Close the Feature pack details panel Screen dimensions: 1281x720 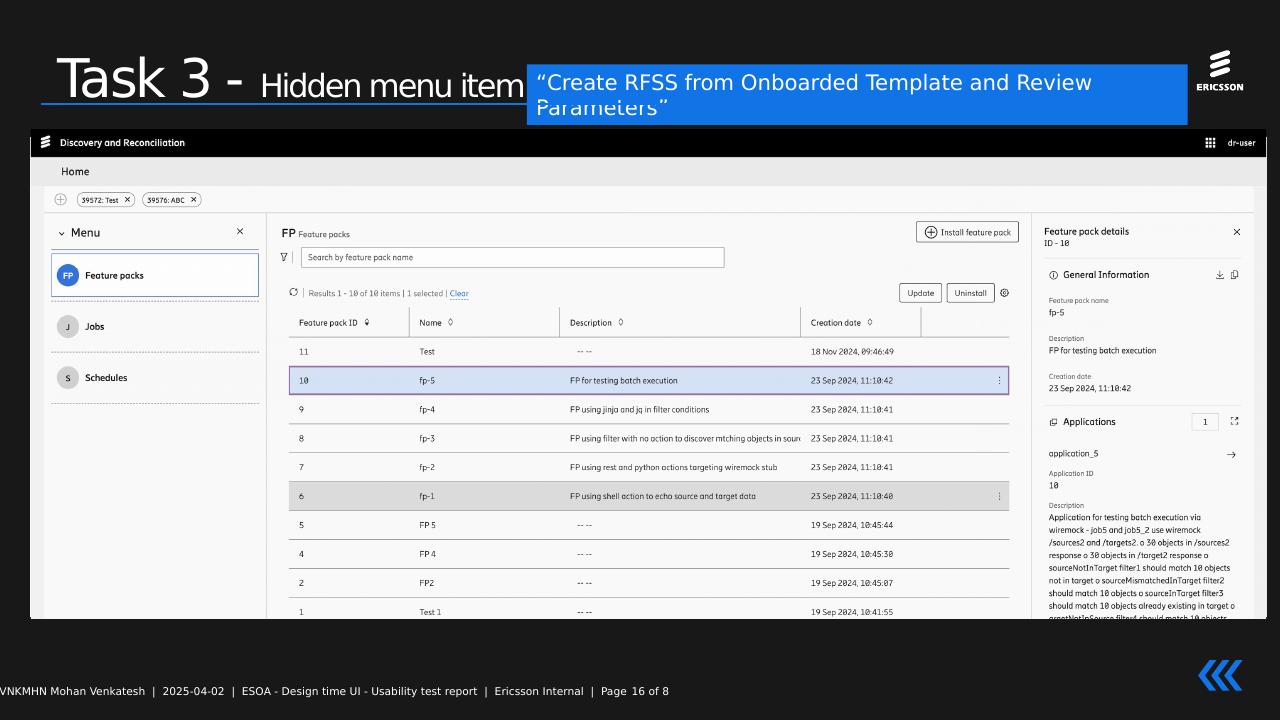[1237, 232]
